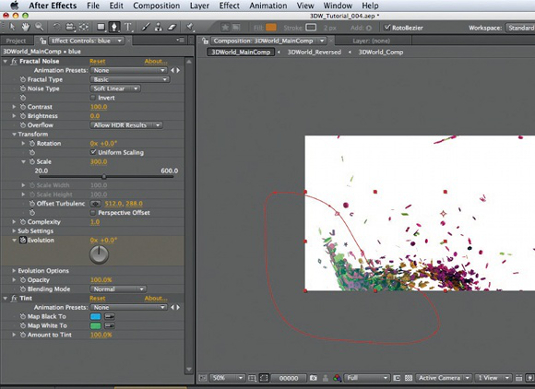The height and width of the screenshot is (389, 535).
Task: Select the 3DWorld_Comp breadcrumb
Action: 380,52
